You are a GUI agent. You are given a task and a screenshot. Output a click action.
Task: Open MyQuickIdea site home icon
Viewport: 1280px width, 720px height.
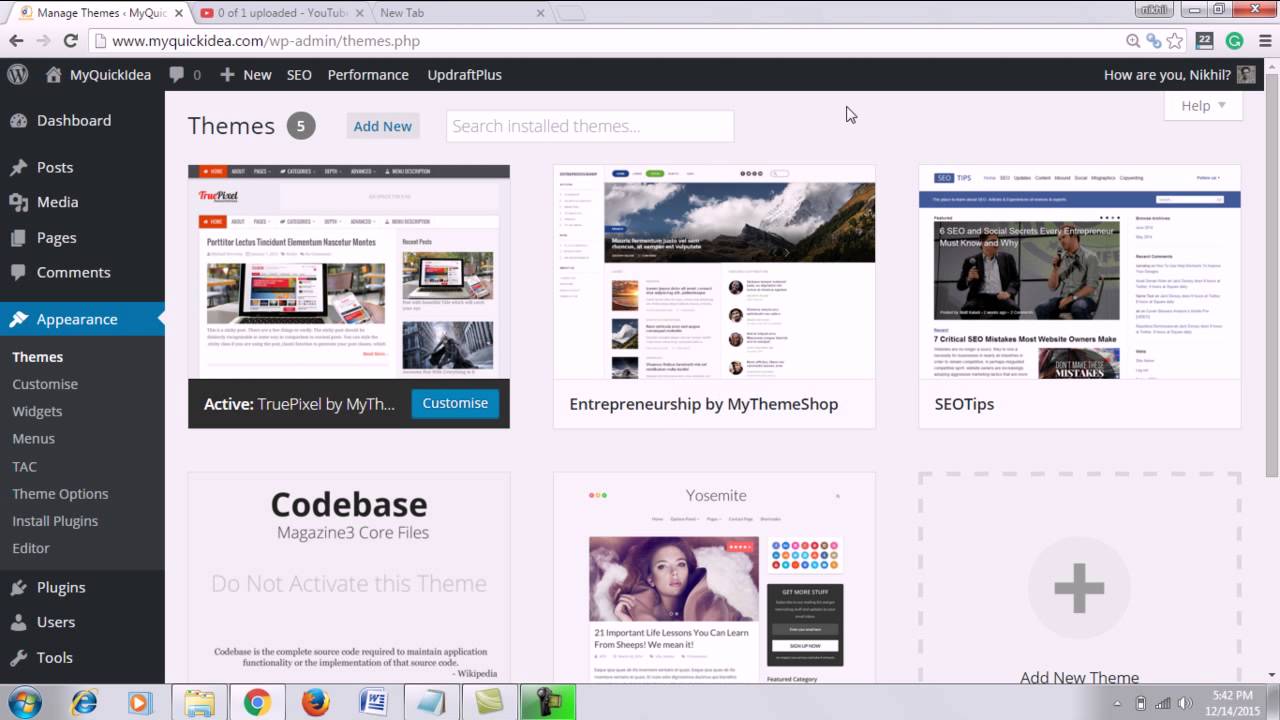(x=53, y=75)
